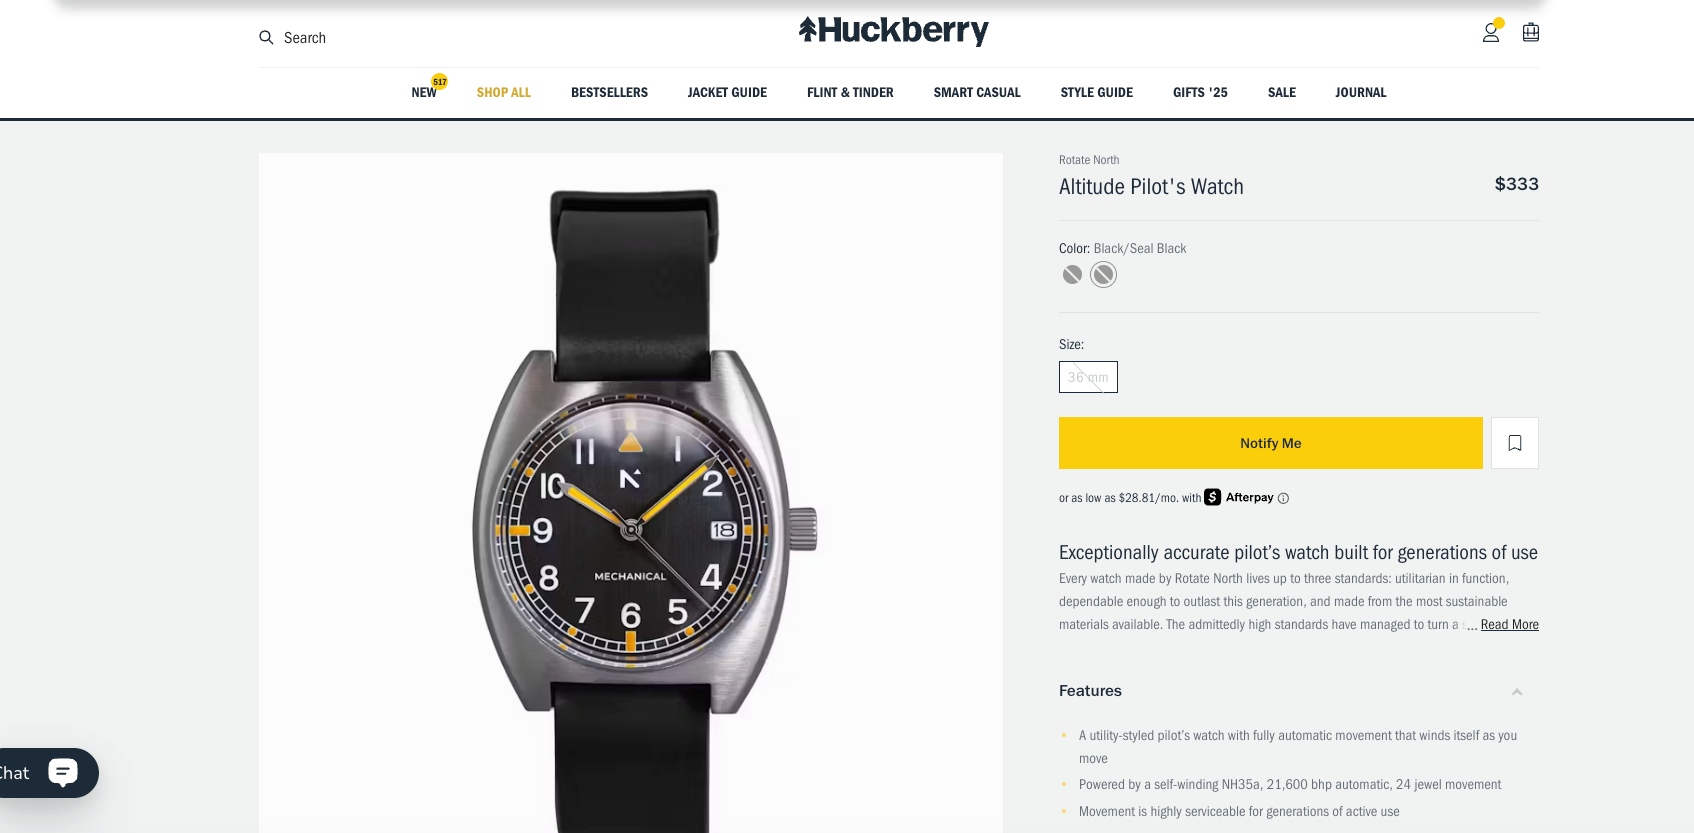Select the Black/Seal Black color swatch
Screen dimensions: 1694x833
point(1103,275)
